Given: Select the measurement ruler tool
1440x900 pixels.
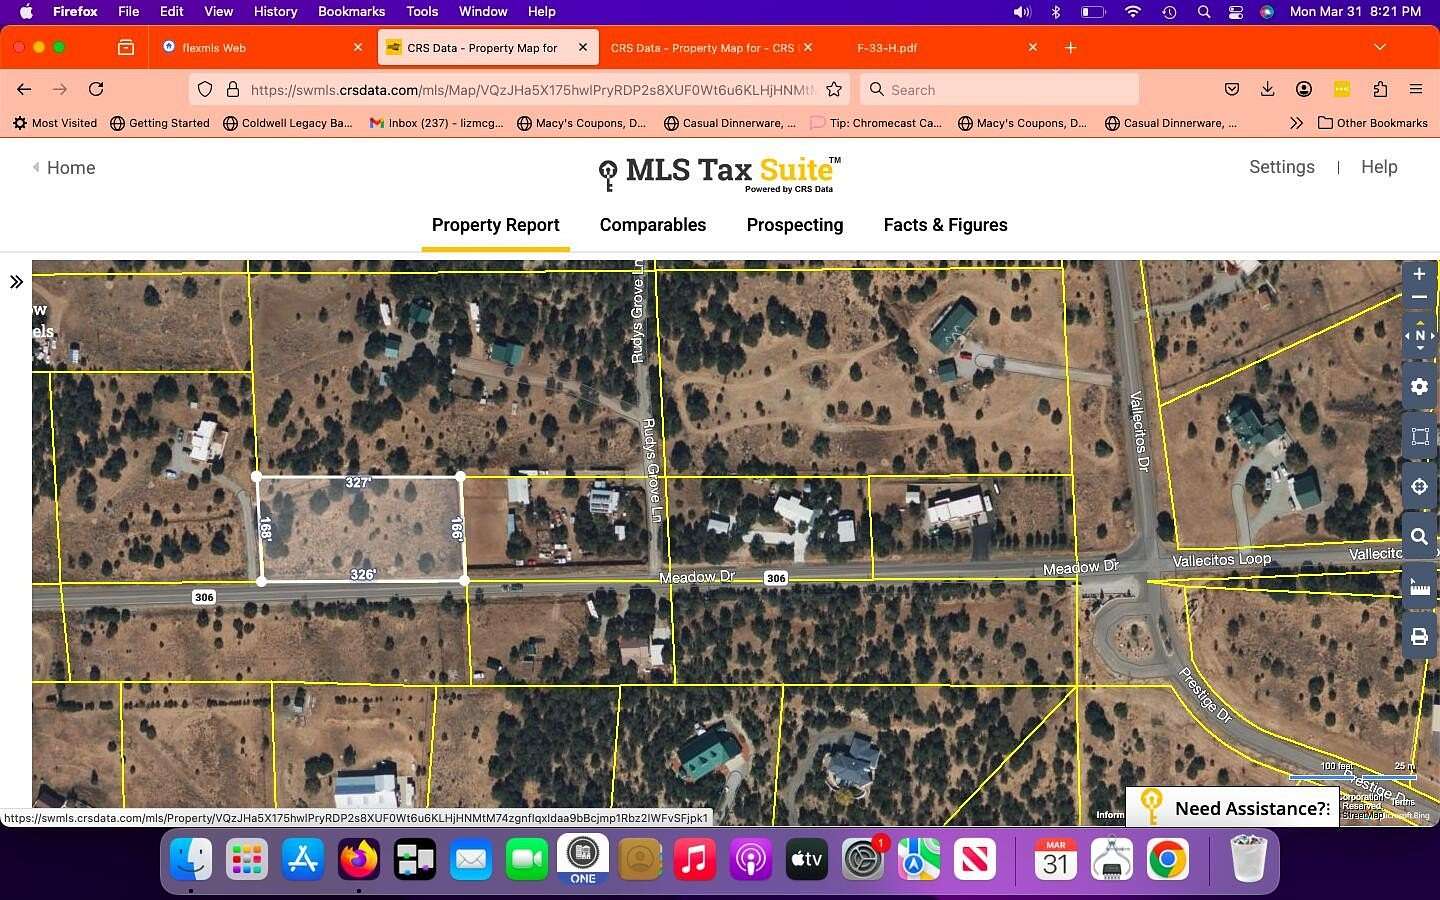Looking at the screenshot, I should point(1419,587).
